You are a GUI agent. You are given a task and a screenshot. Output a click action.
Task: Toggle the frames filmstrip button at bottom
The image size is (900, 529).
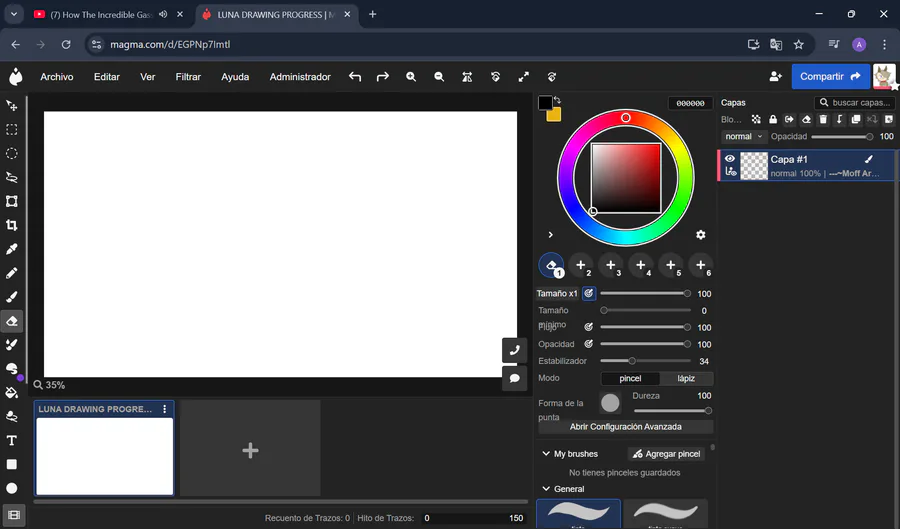point(14,515)
